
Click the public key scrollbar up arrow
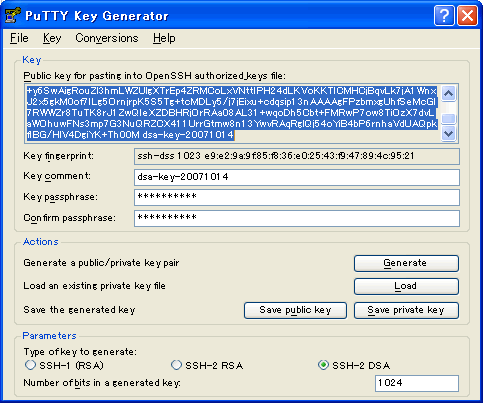tap(449, 93)
